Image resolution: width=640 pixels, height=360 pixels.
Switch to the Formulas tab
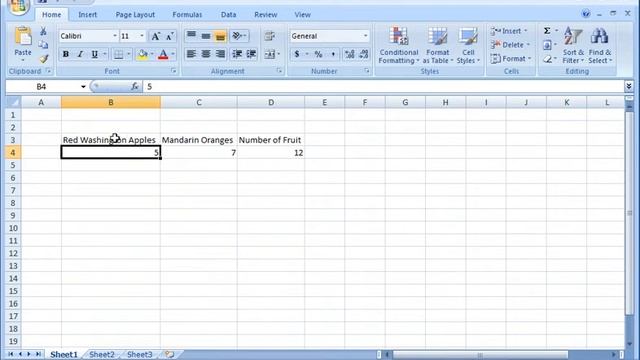click(x=187, y=15)
